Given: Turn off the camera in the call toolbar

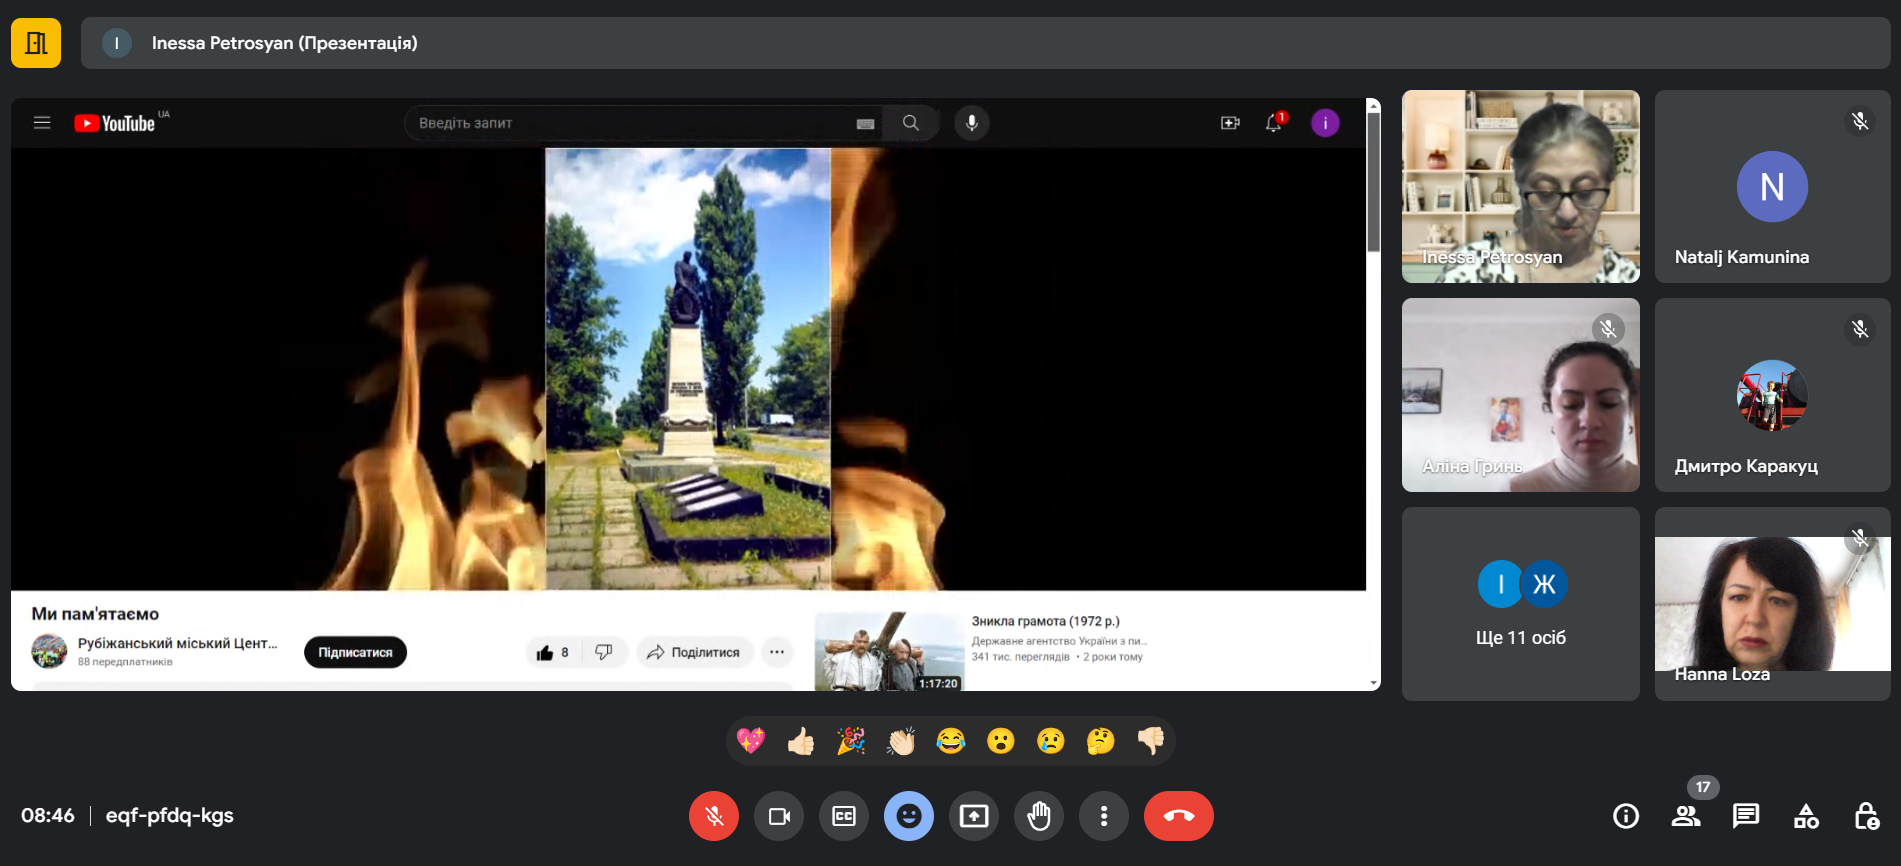Looking at the screenshot, I should coord(779,816).
